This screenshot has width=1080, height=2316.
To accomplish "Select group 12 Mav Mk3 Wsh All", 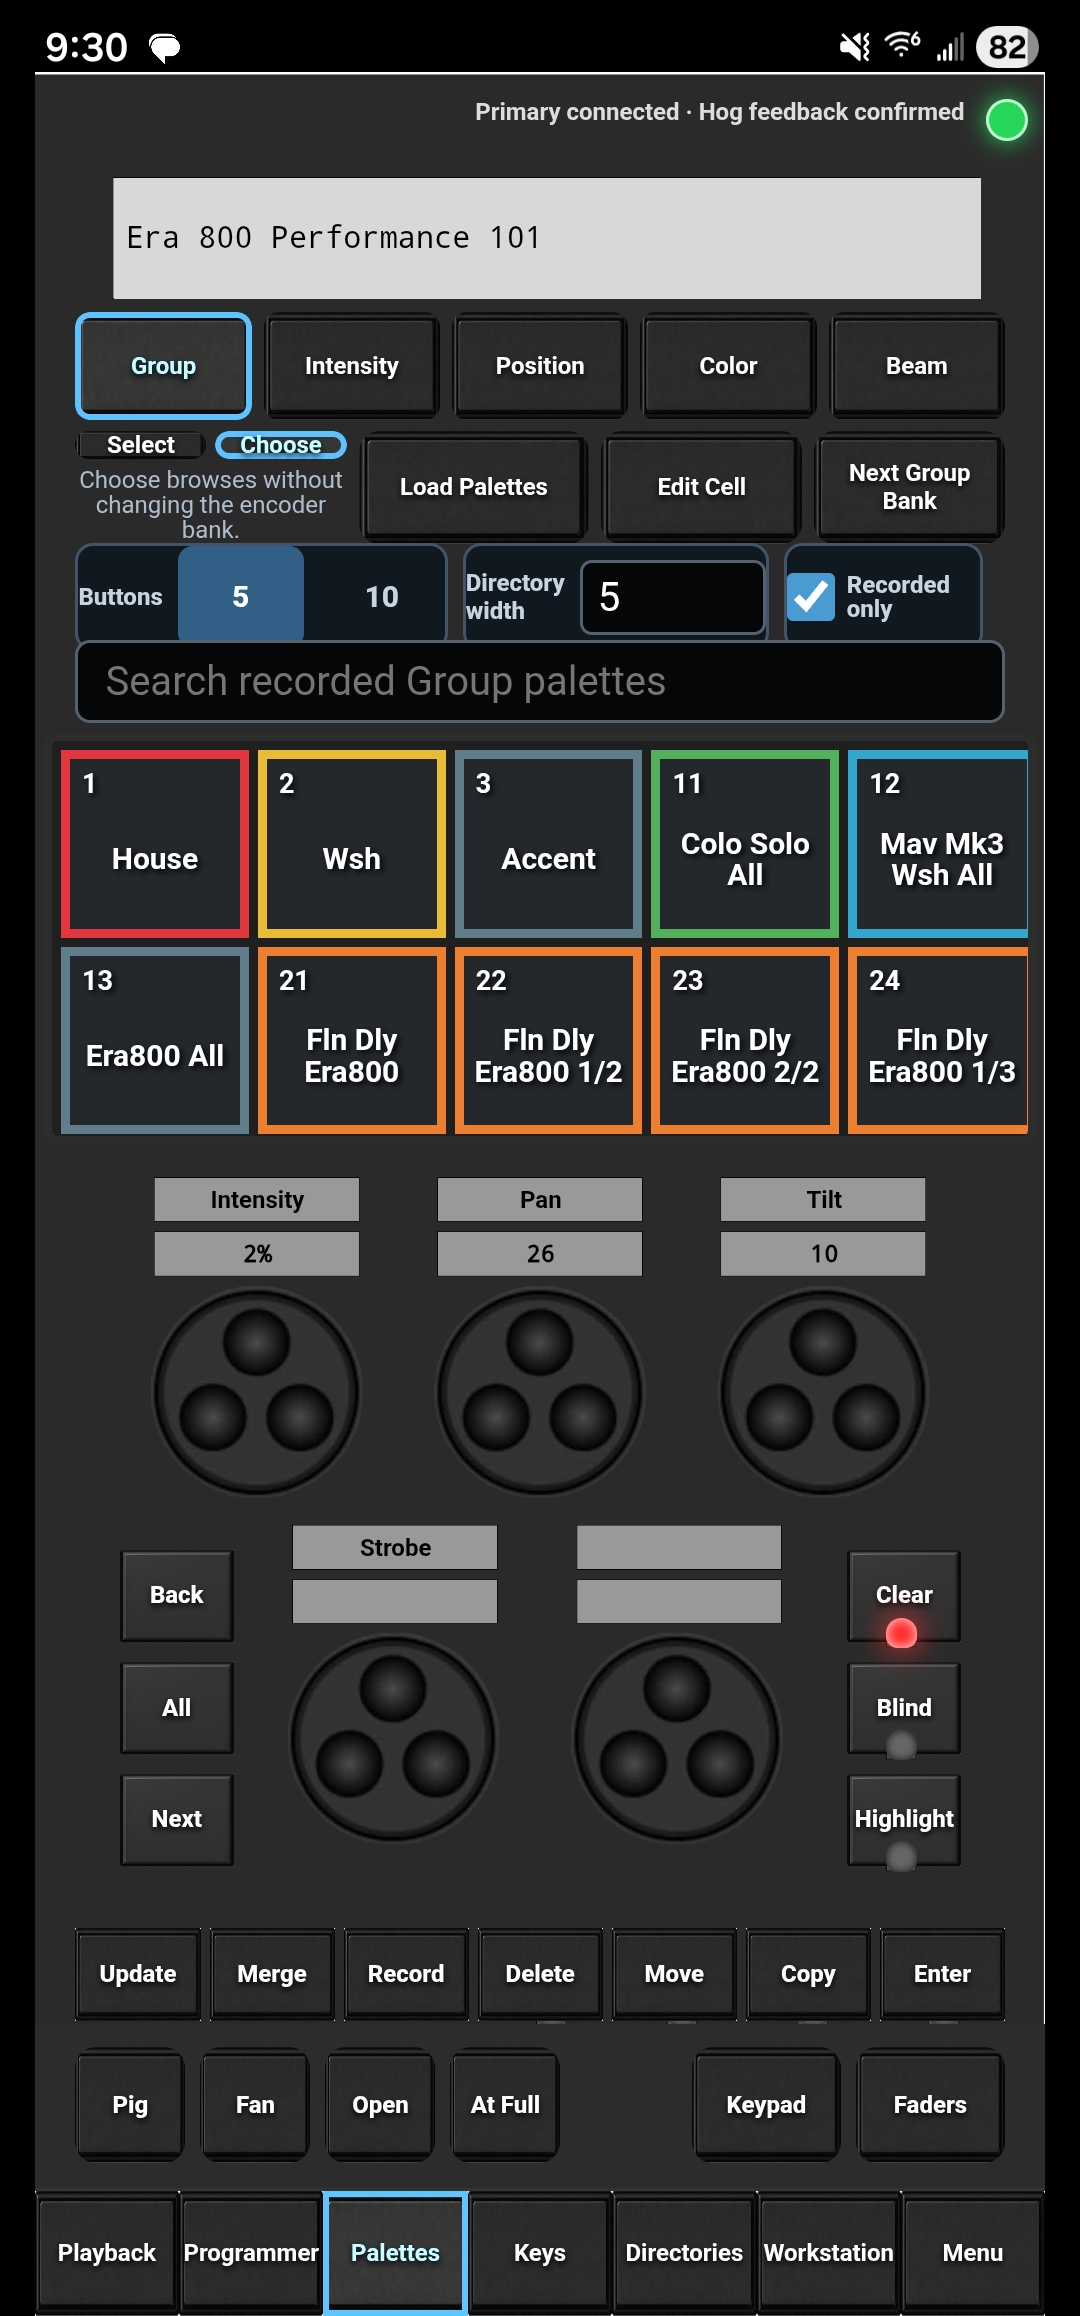I will coord(938,844).
